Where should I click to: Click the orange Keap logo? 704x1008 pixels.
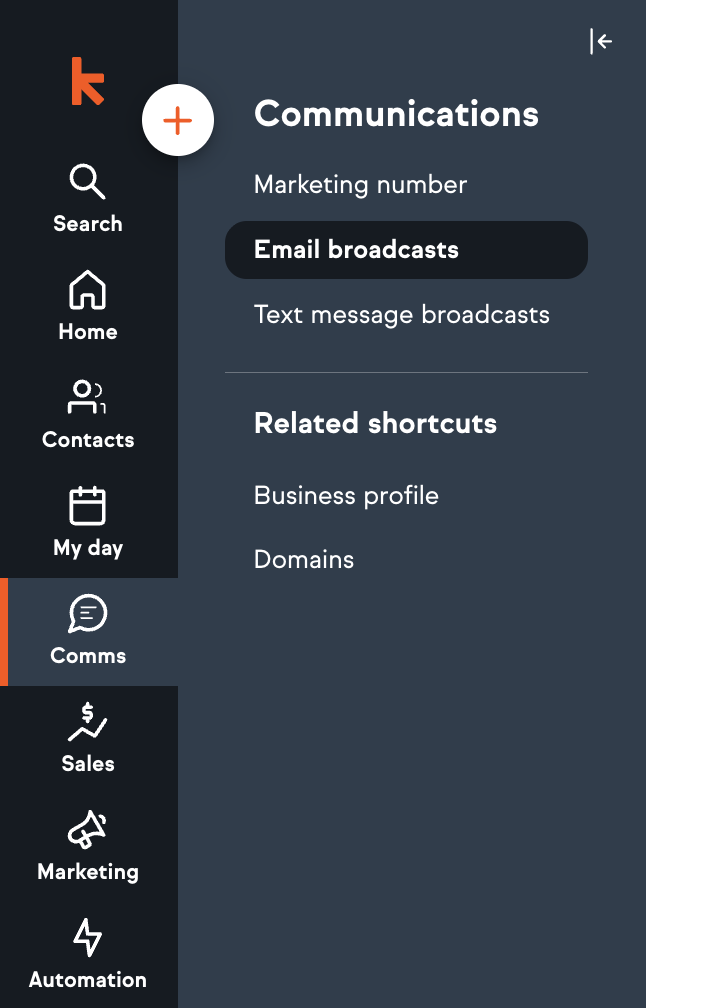click(x=87, y=81)
